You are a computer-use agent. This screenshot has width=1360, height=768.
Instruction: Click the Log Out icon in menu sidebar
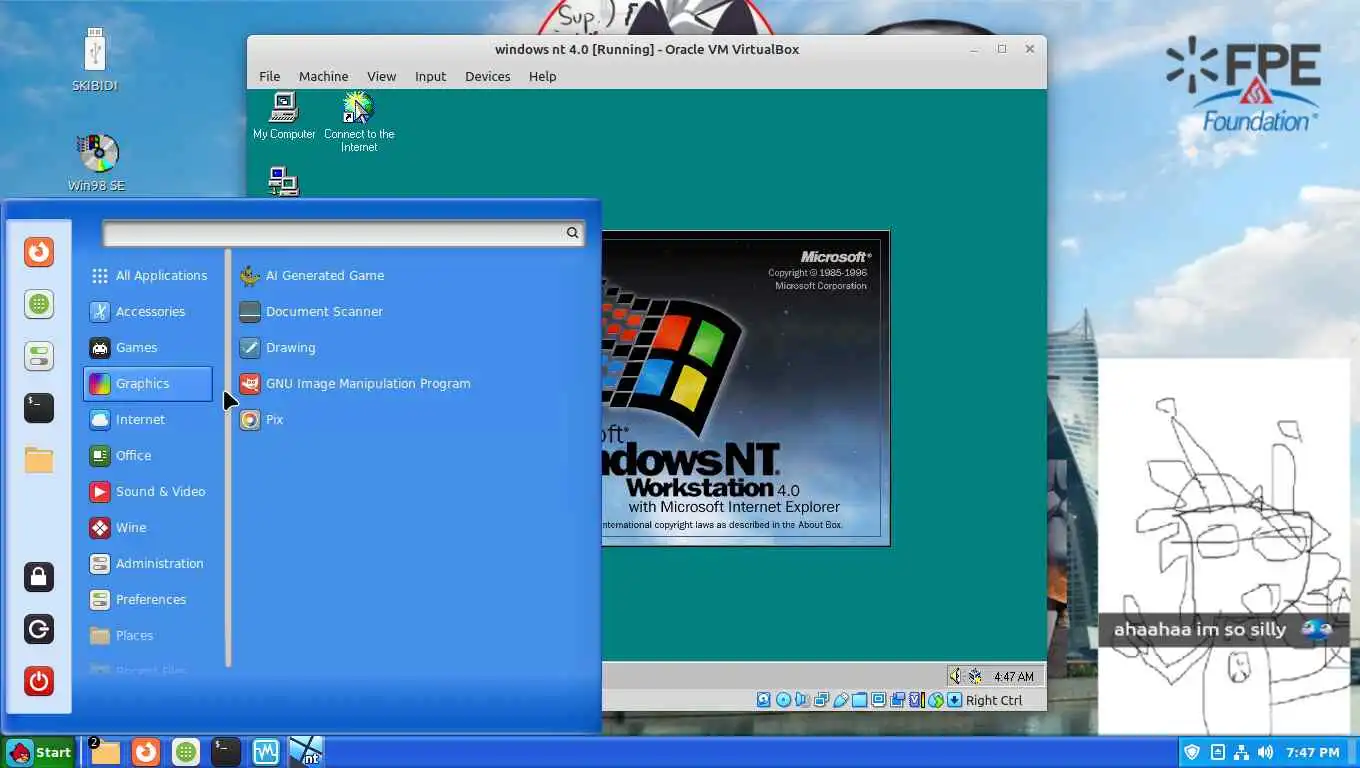pyautogui.click(x=39, y=629)
